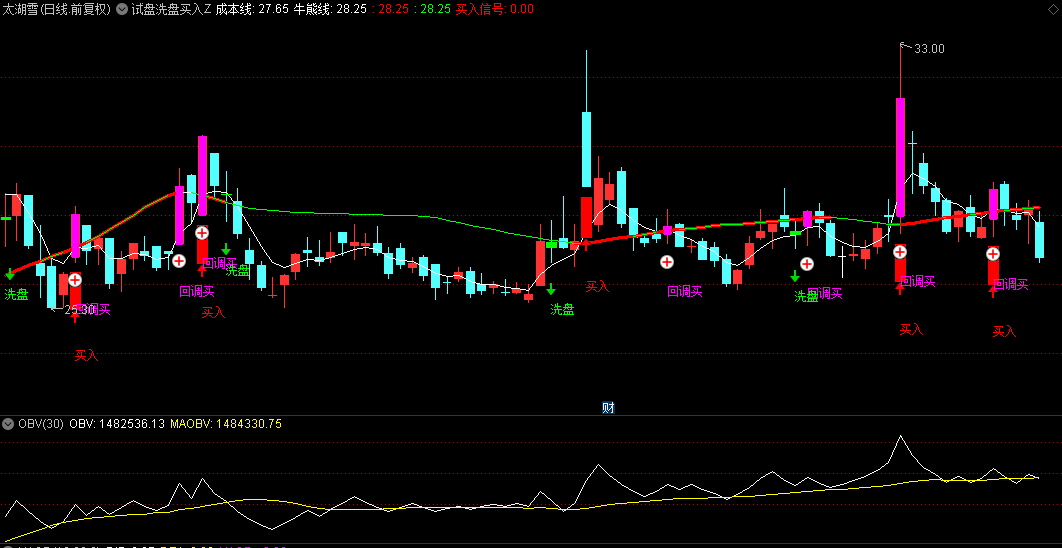Open the dropdown arrow beside 试盘洗盘买入Z
Viewport: 1062px width, 548px height.
click(x=121, y=9)
